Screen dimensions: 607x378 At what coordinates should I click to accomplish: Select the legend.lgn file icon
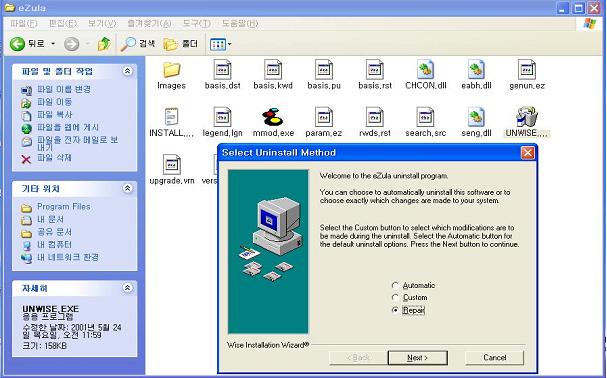222,117
